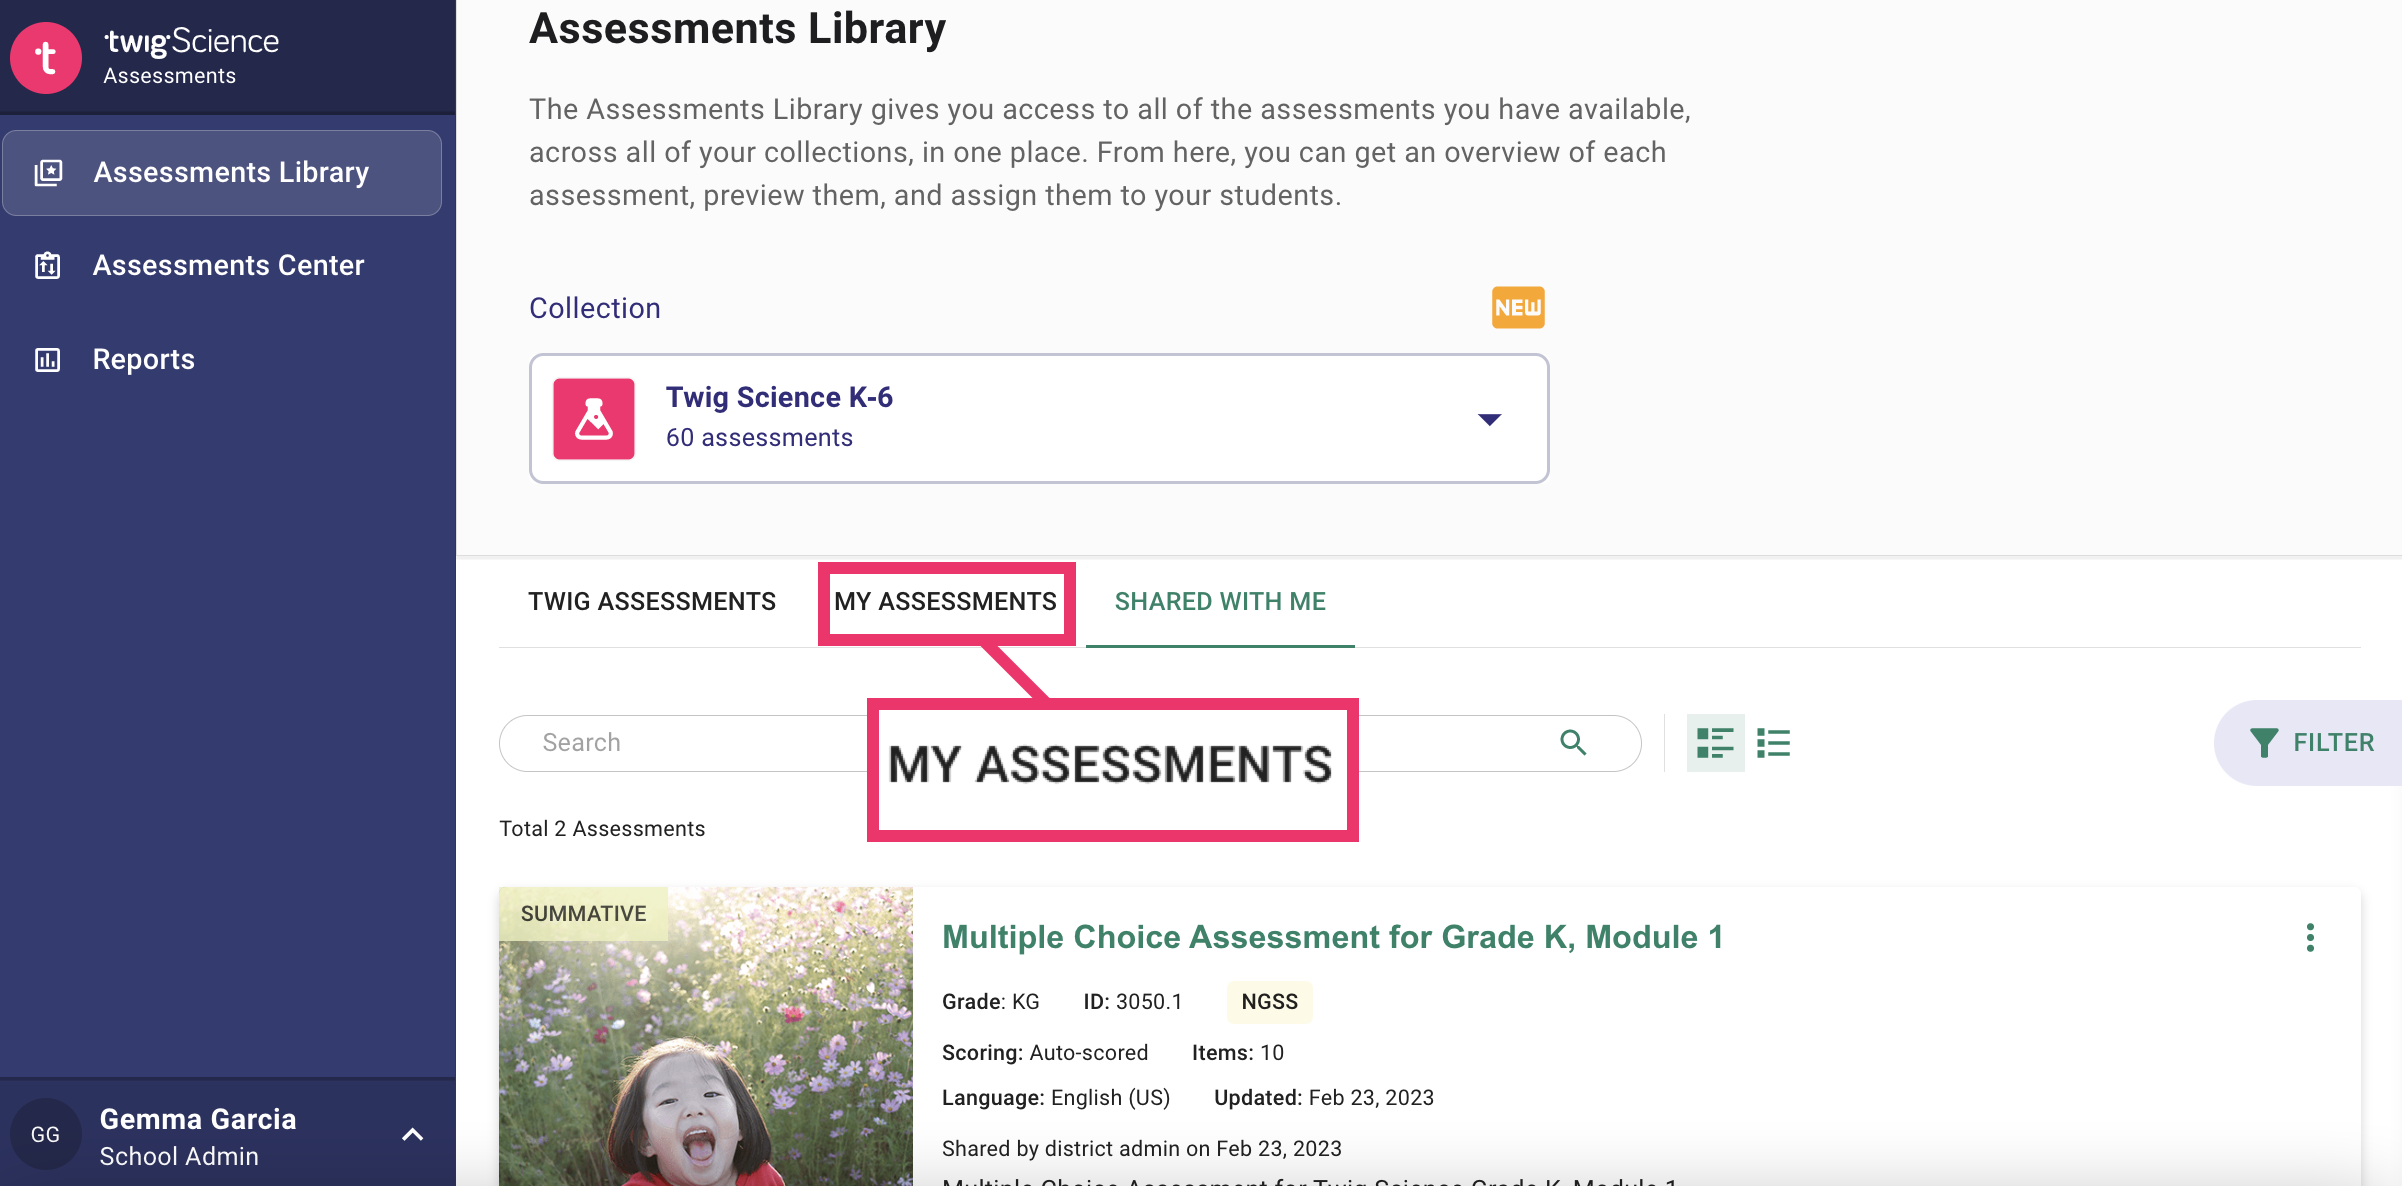Open the Multiple Choice Assessment Grade K title
Image resolution: width=2402 pixels, height=1186 pixels.
(x=1332, y=937)
